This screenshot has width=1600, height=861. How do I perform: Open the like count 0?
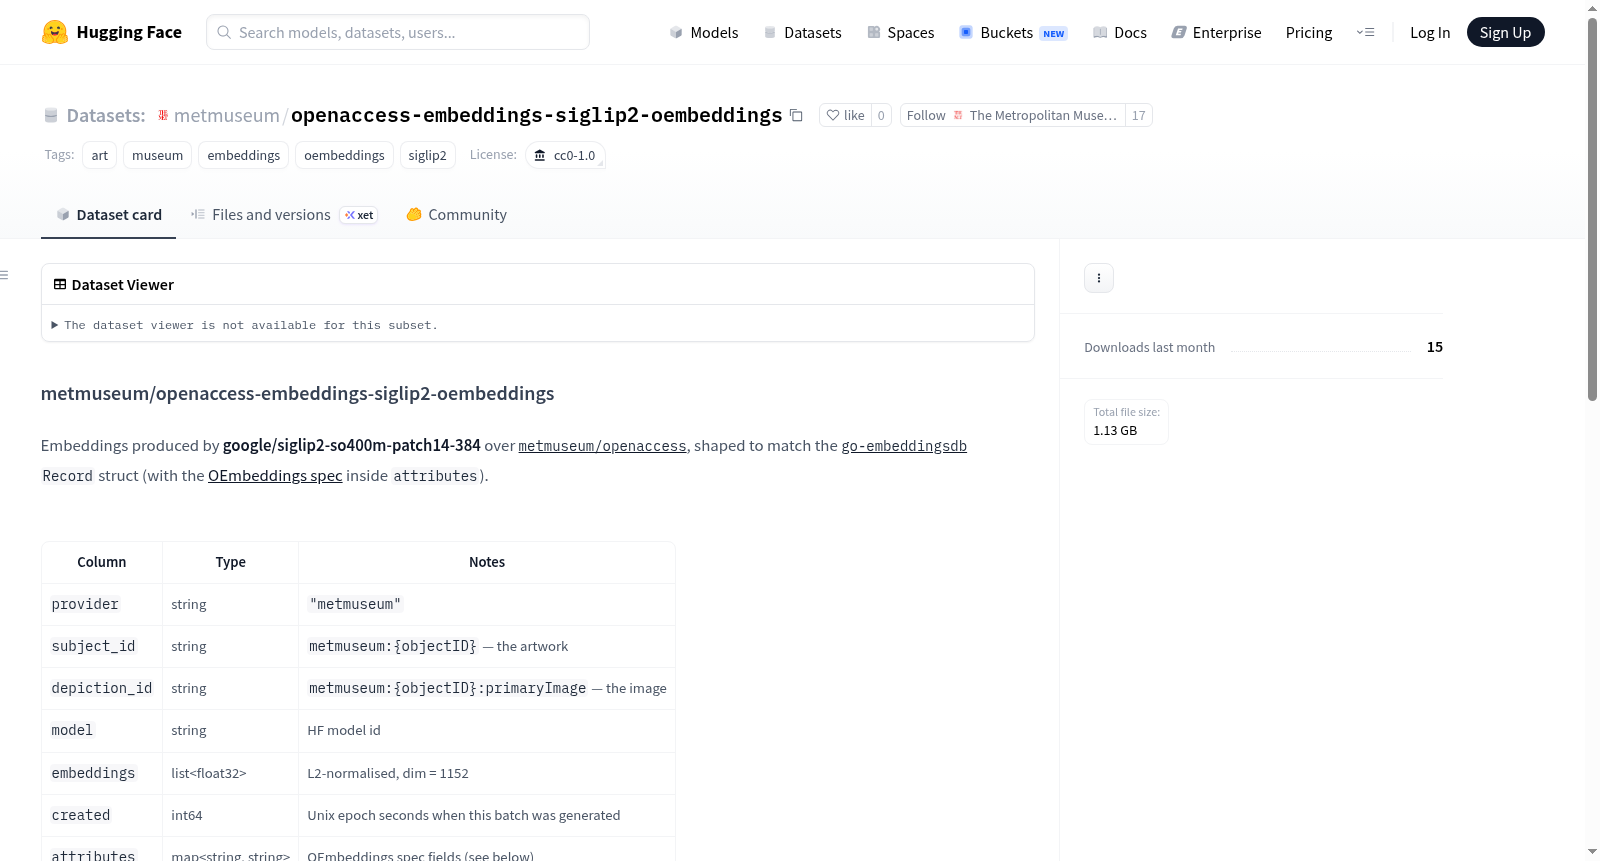click(881, 115)
